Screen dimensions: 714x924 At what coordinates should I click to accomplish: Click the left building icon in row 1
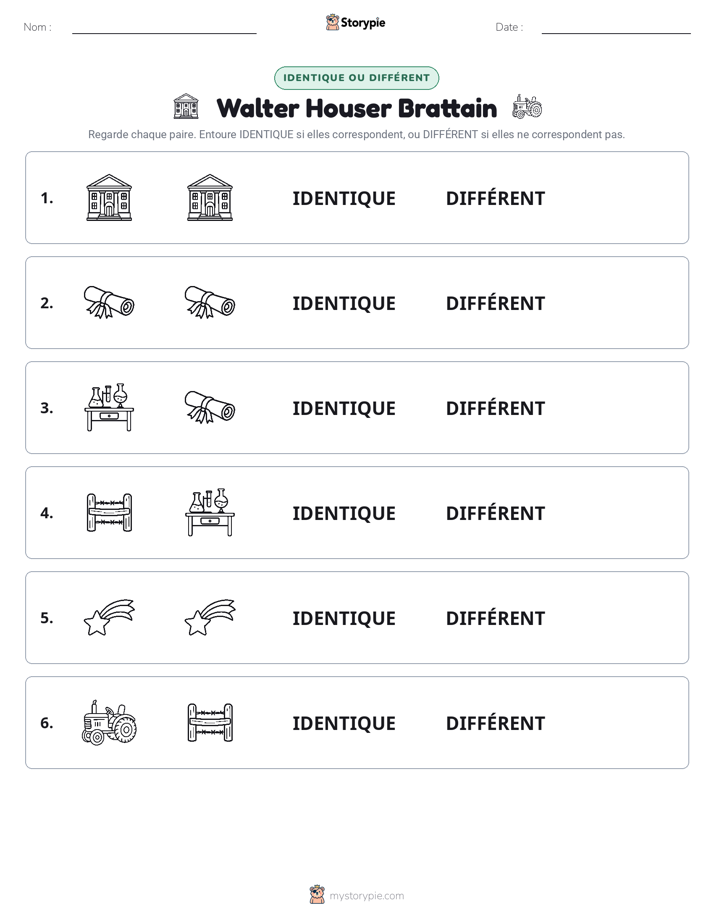click(x=109, y=197)
